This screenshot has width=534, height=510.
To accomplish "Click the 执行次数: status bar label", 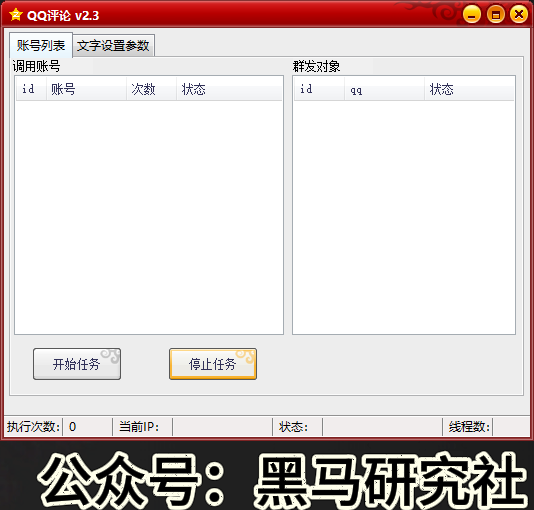I will (x=33, y=427).
